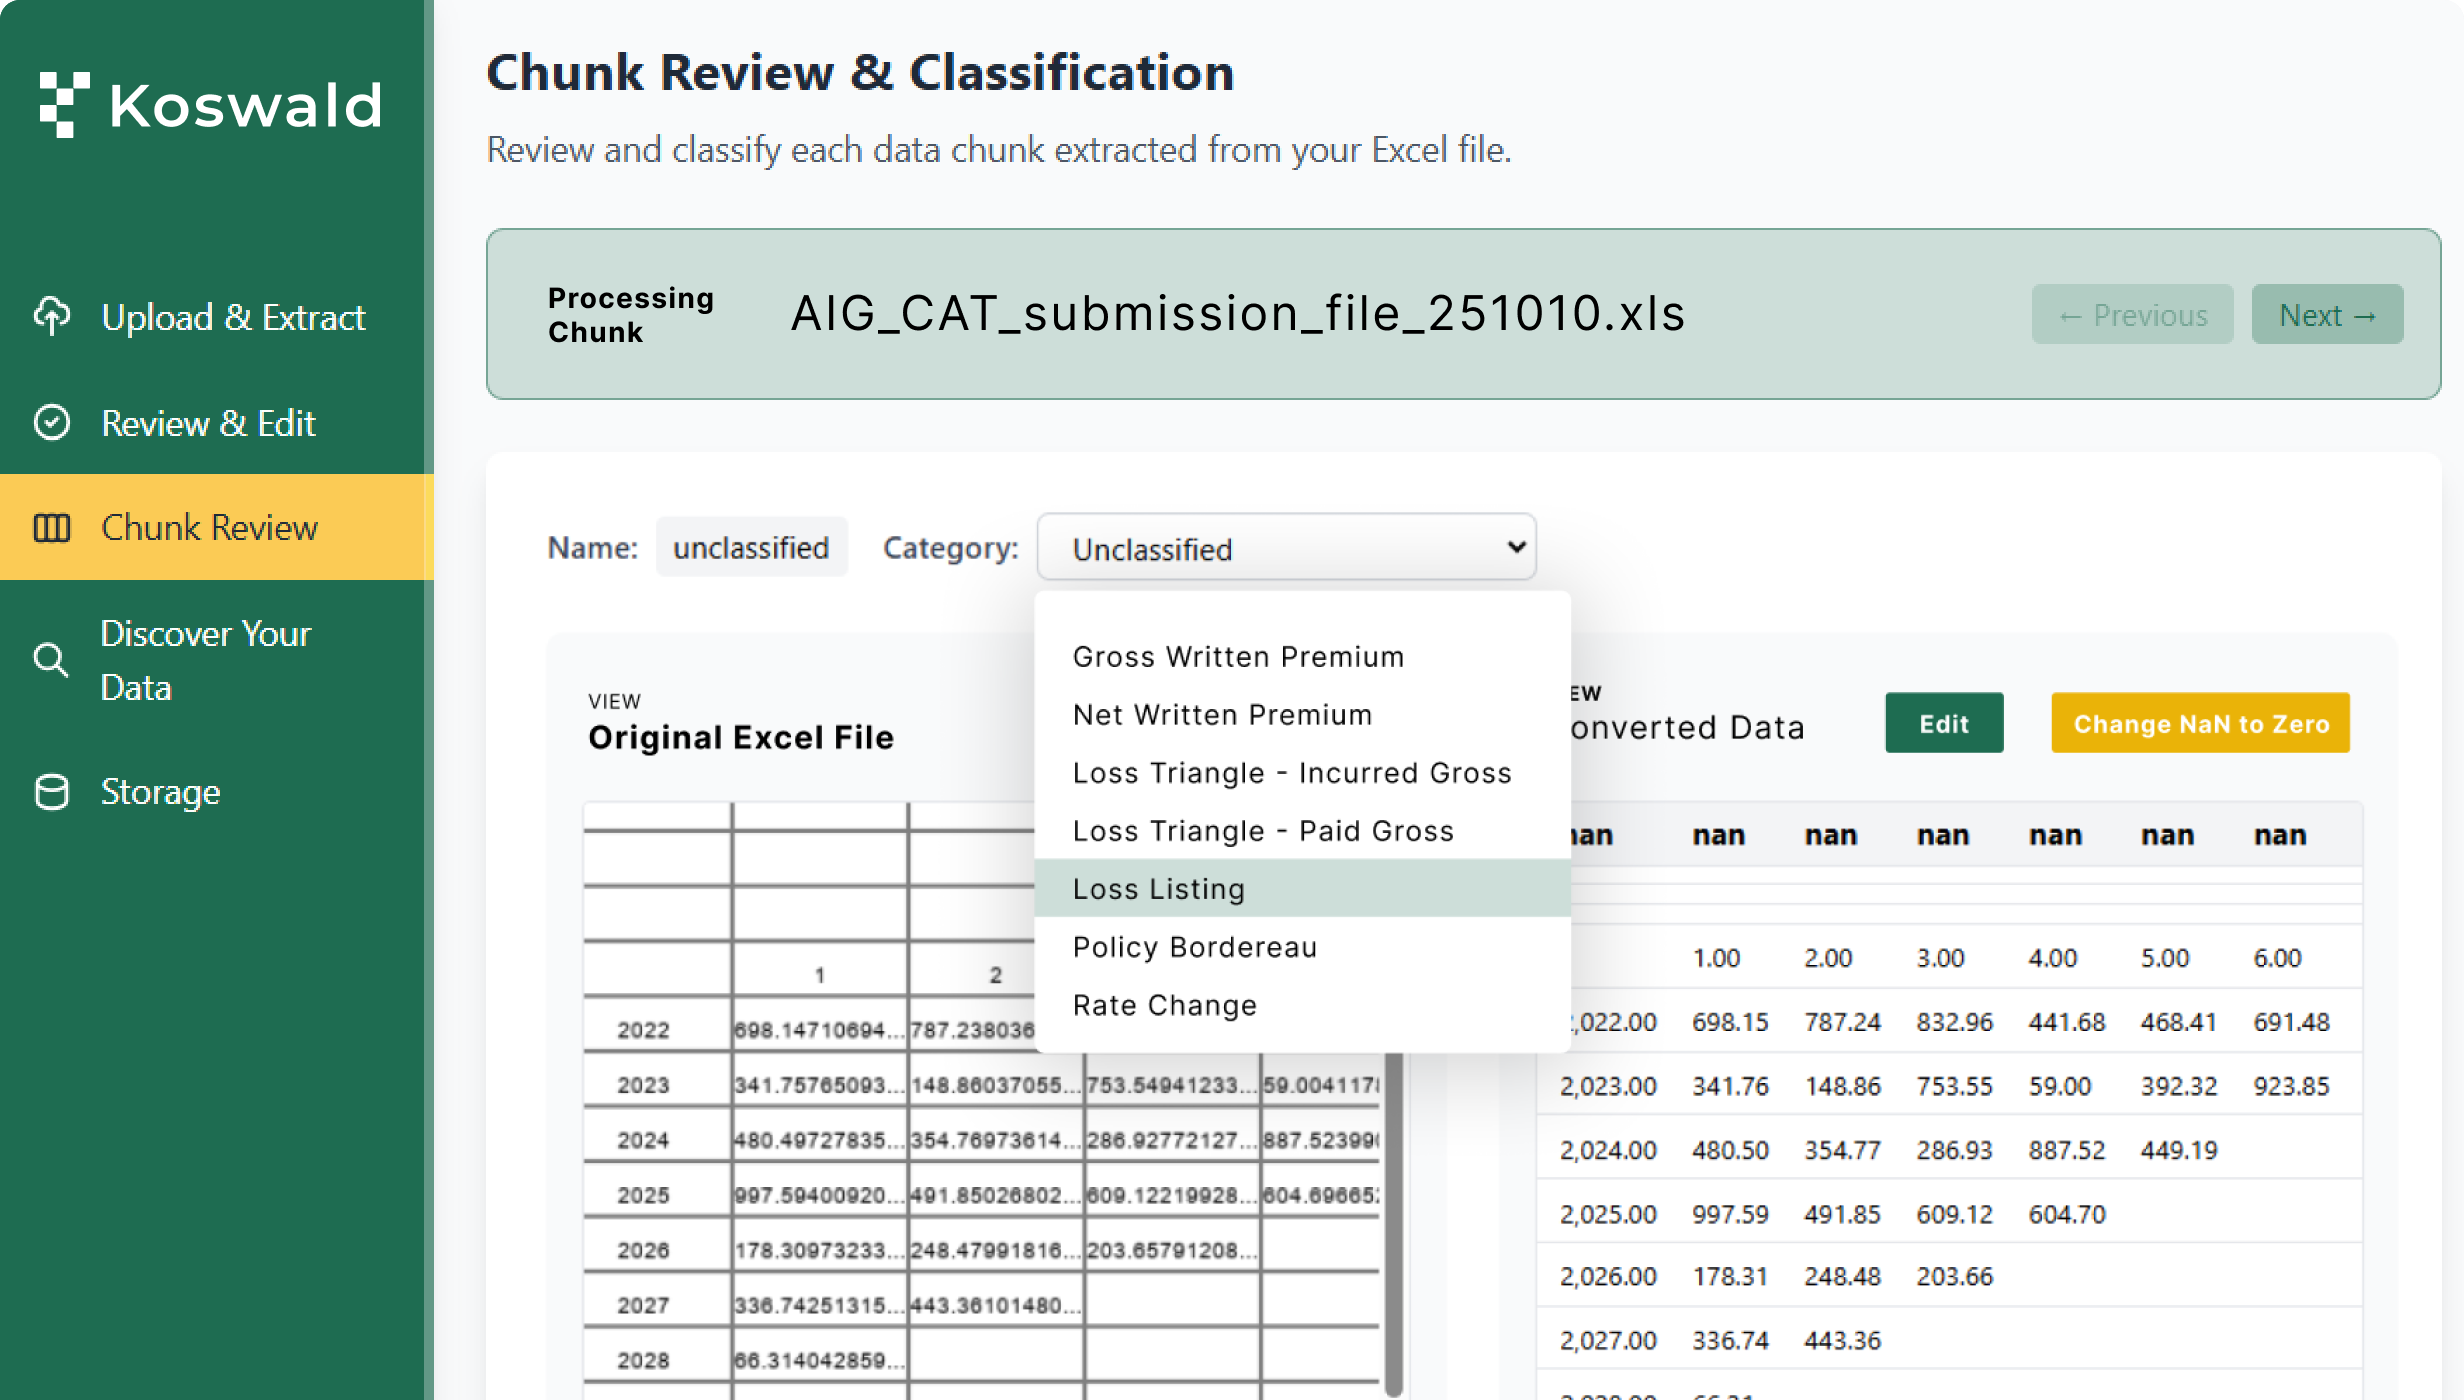
Task: Choose Policy Bordereau in the dropdown
Action: 1195,946
